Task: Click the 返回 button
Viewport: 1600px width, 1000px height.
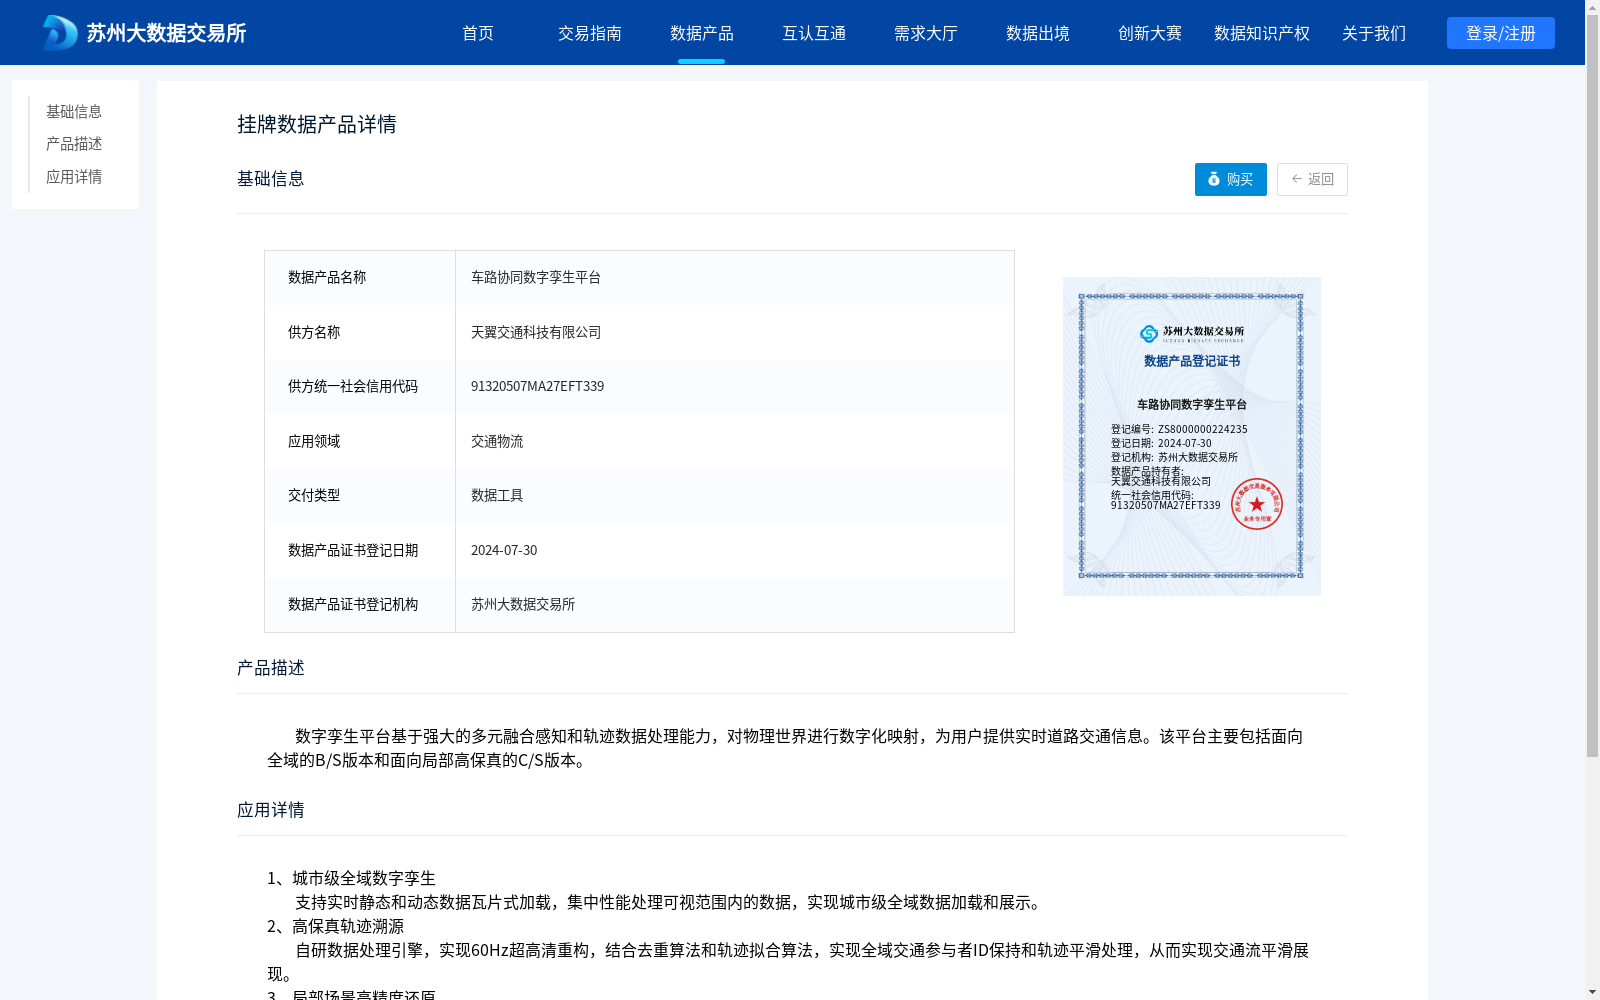Action: click(x=1312, y=179)
